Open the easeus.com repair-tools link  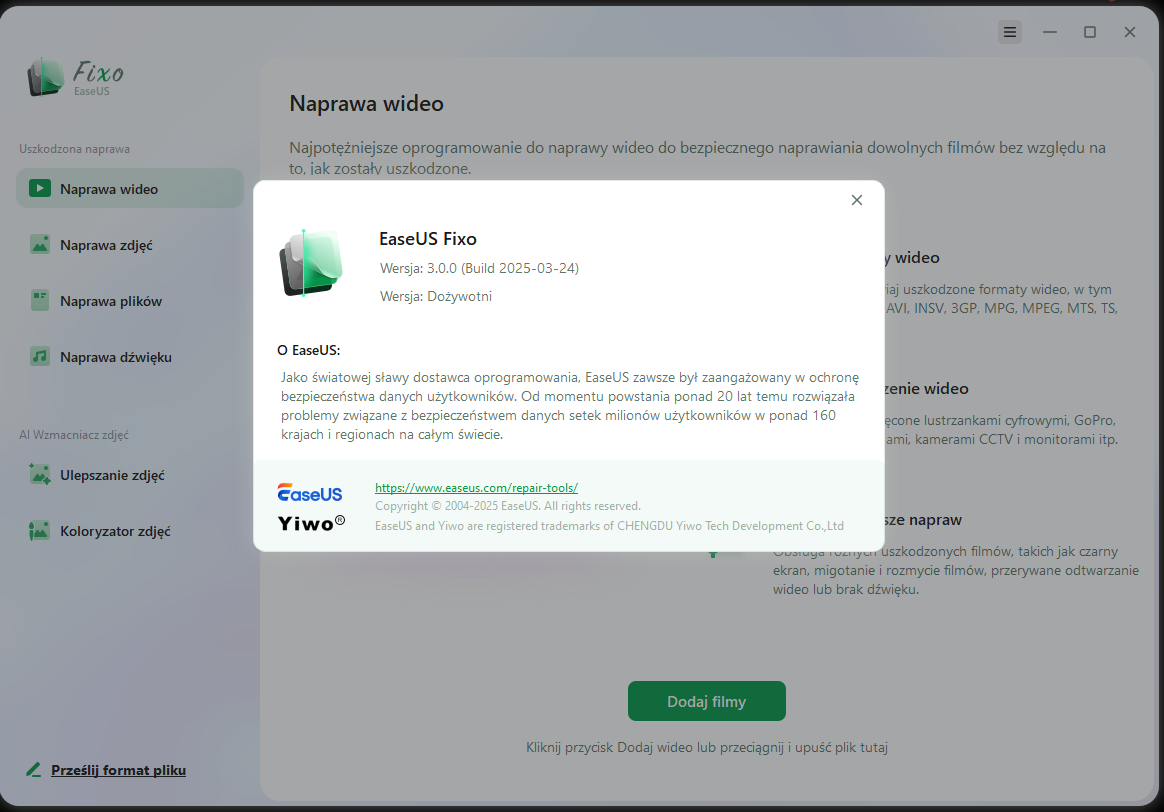pos(477,488)
